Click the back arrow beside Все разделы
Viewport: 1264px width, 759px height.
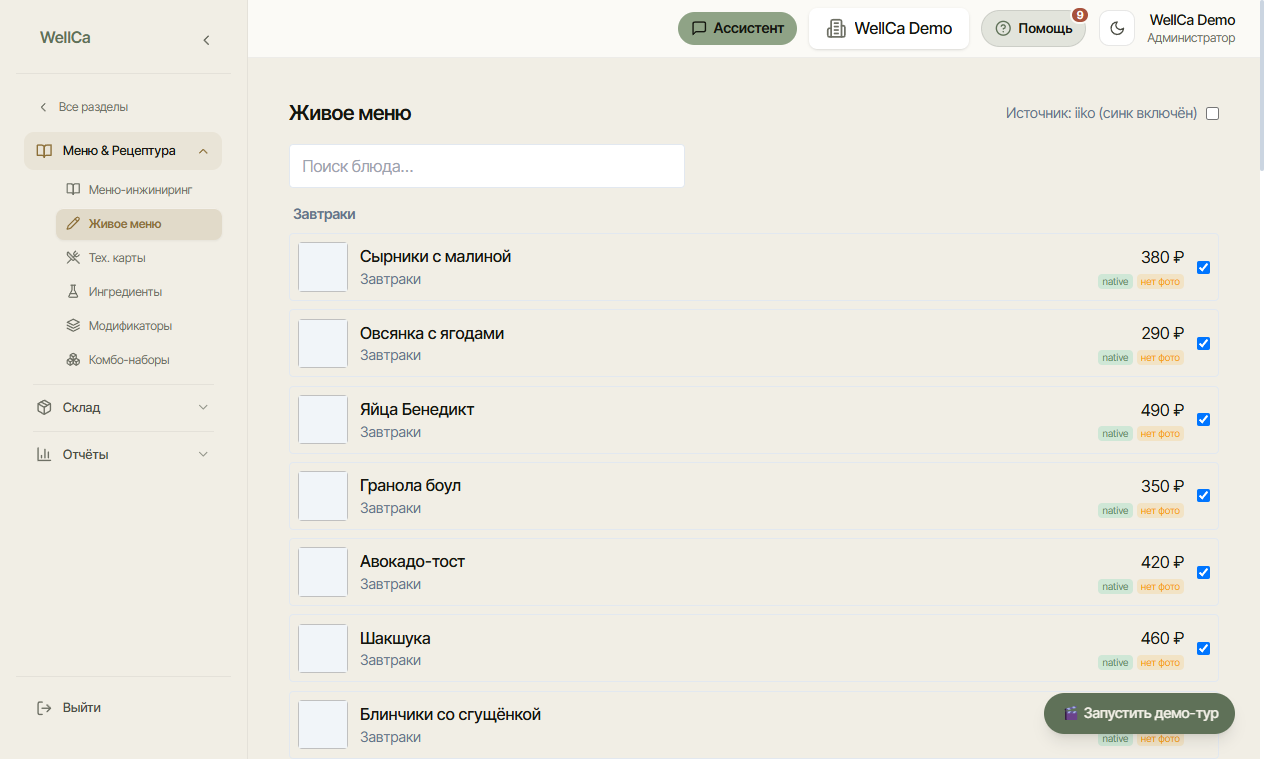tap(43, 107)
